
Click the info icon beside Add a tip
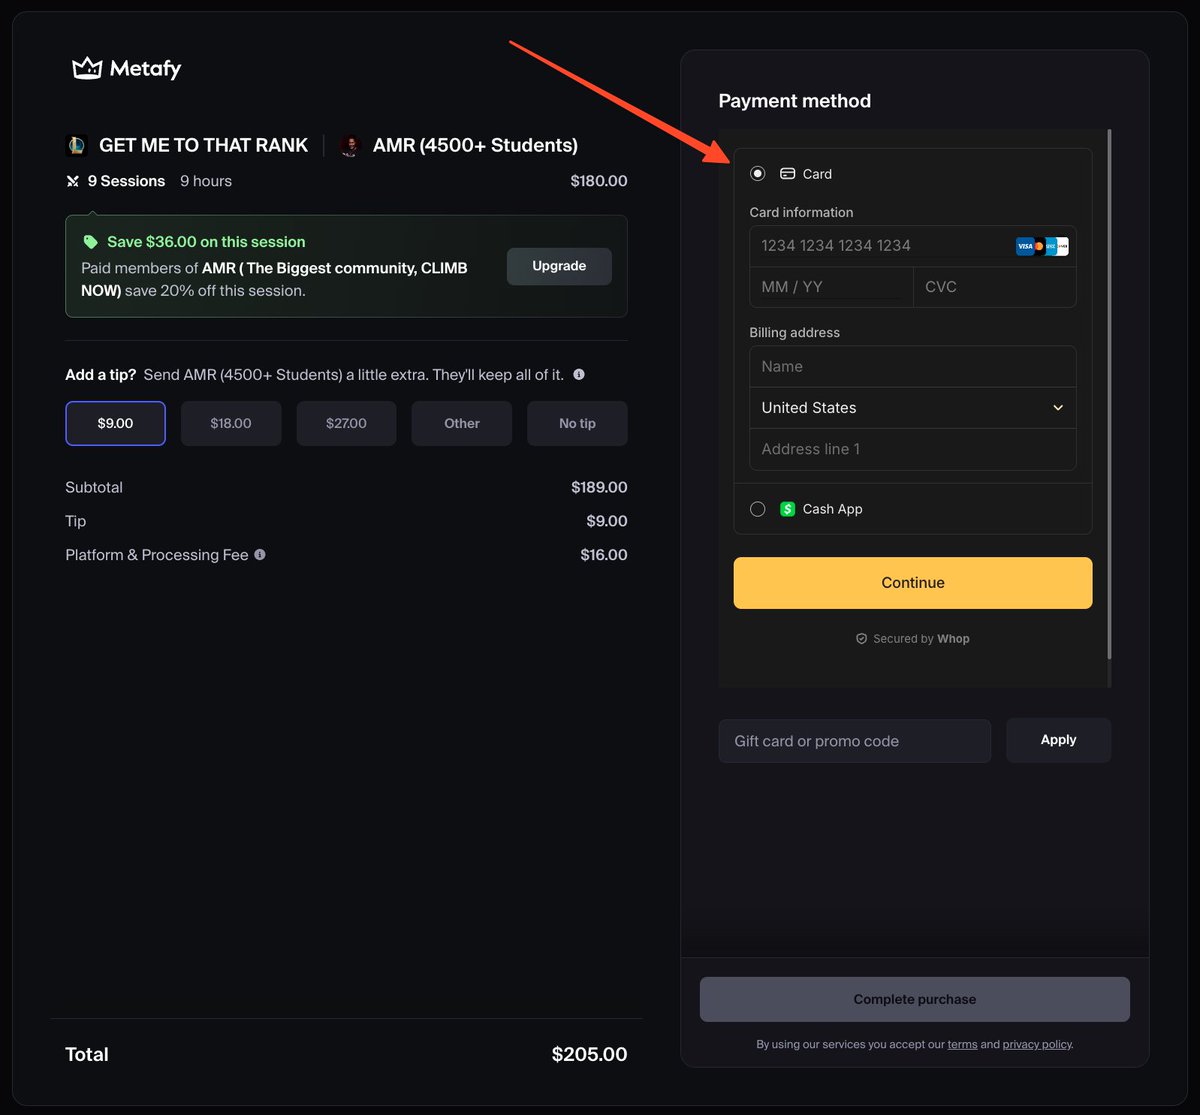[x=579, y=374]
